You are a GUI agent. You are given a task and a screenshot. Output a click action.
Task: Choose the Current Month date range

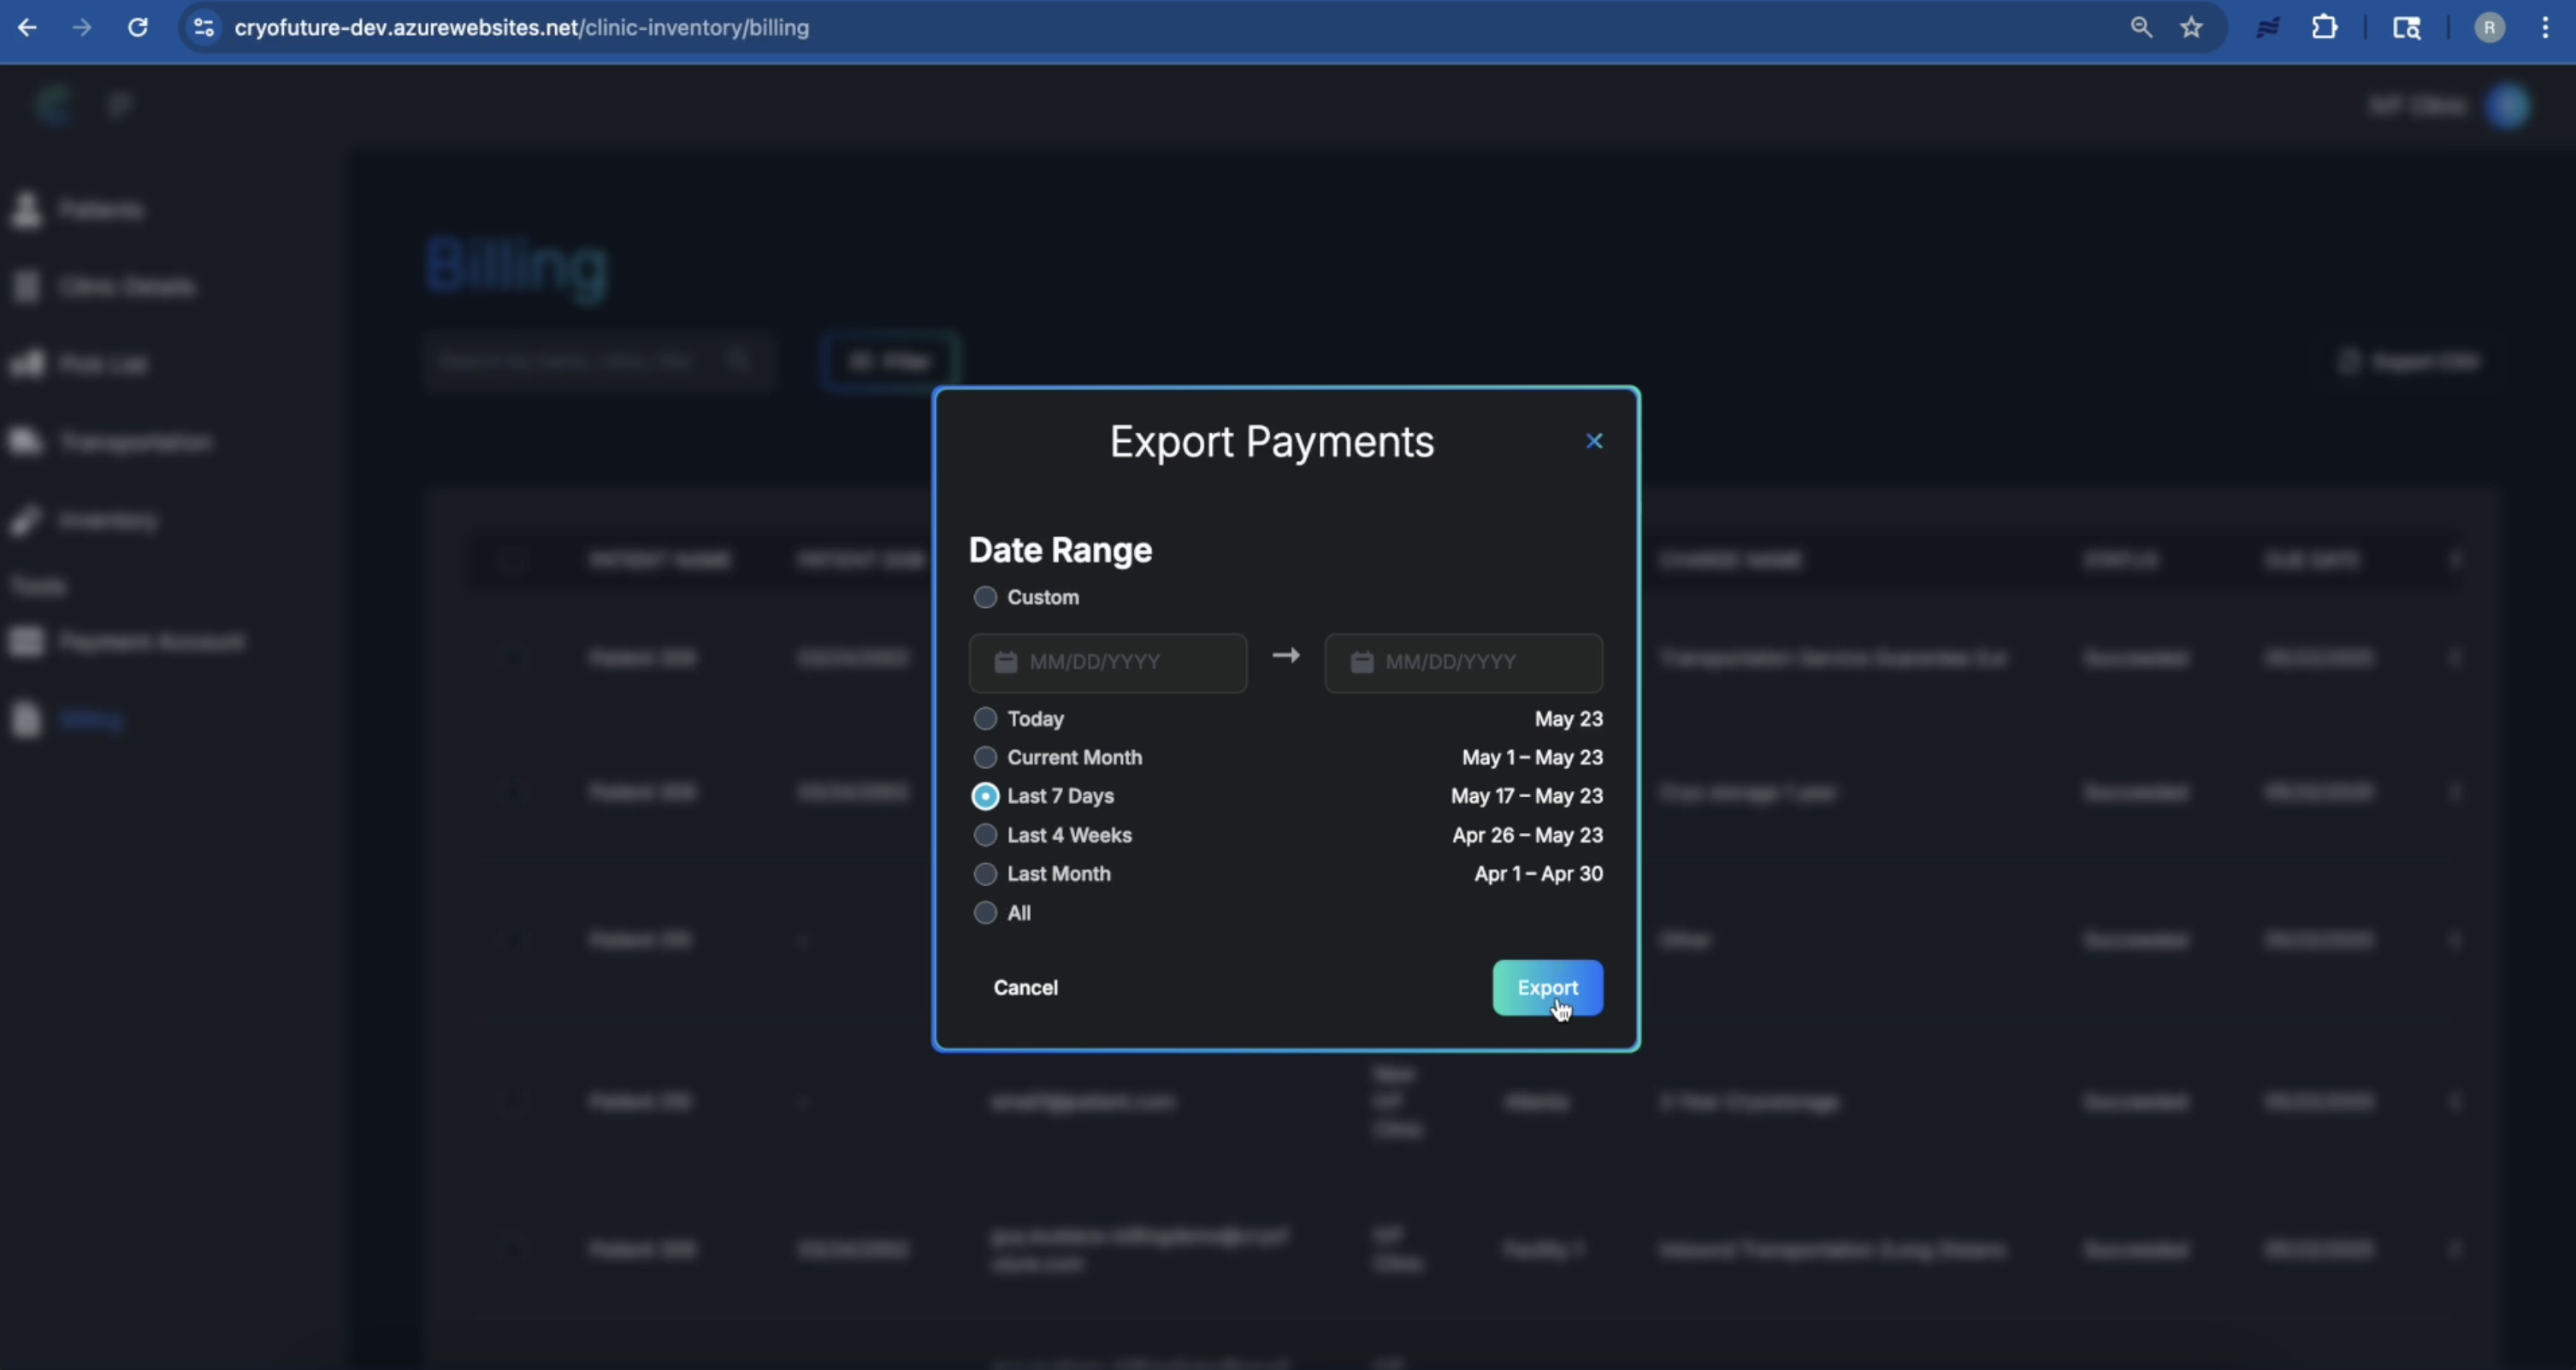pyautogui.click(x=985, y=757)
